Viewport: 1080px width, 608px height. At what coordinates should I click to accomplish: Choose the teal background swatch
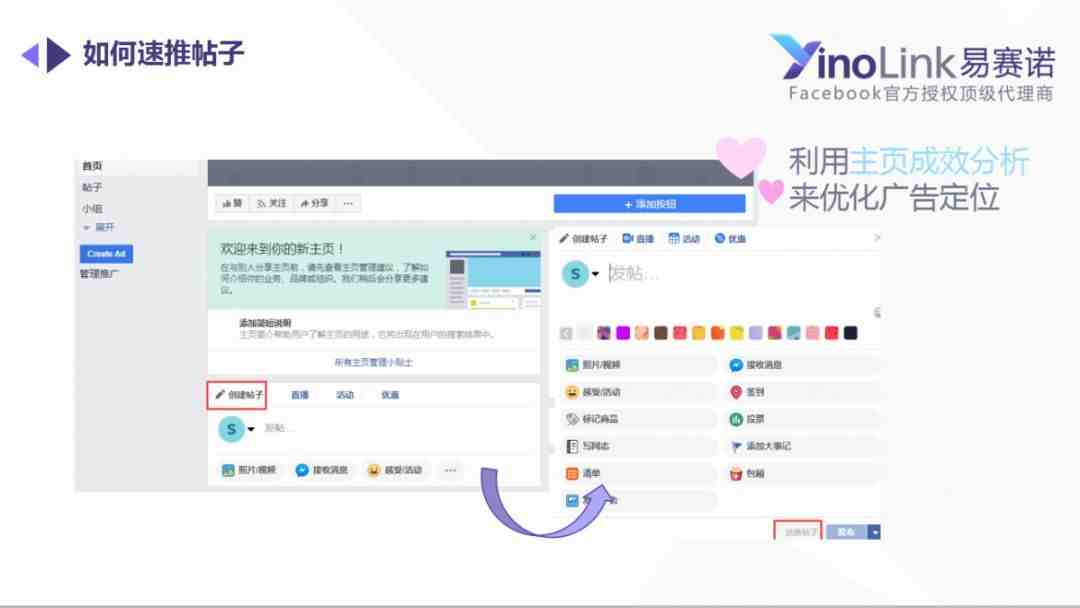pos(793,333)
